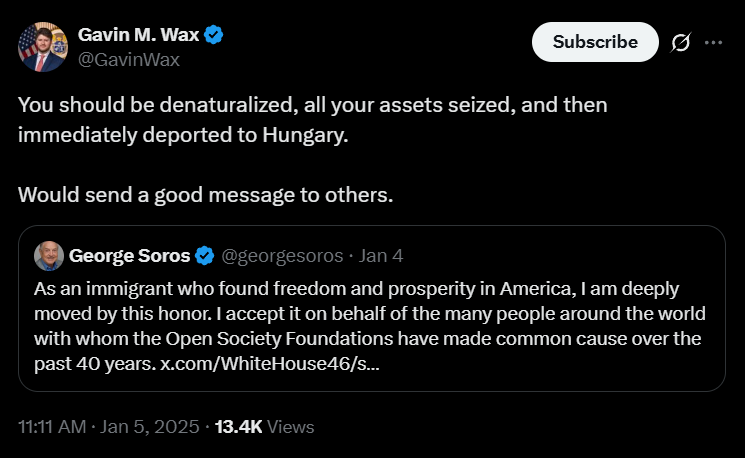The width and height of the screenshot is (745, 458).
Task: Click the Grok slashed-circle icon
Action: [x=681, y=42]
